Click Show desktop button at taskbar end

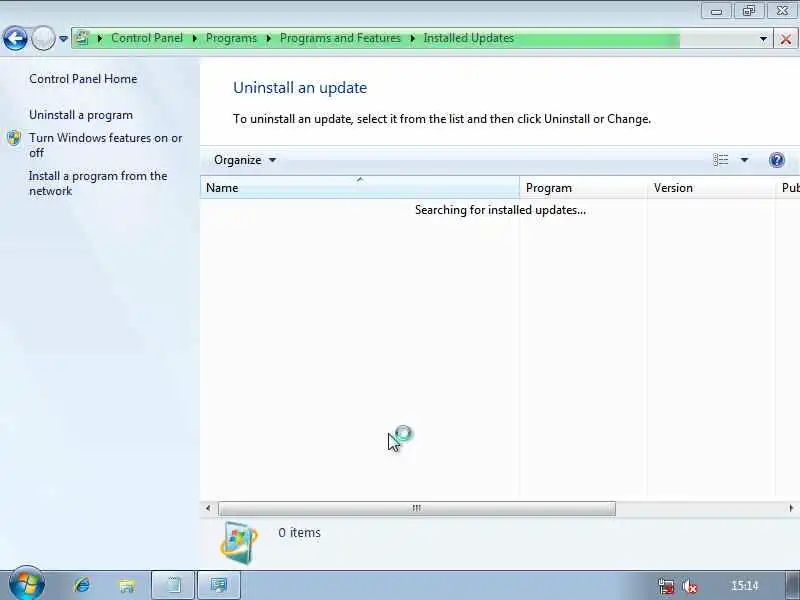[793, 586]
